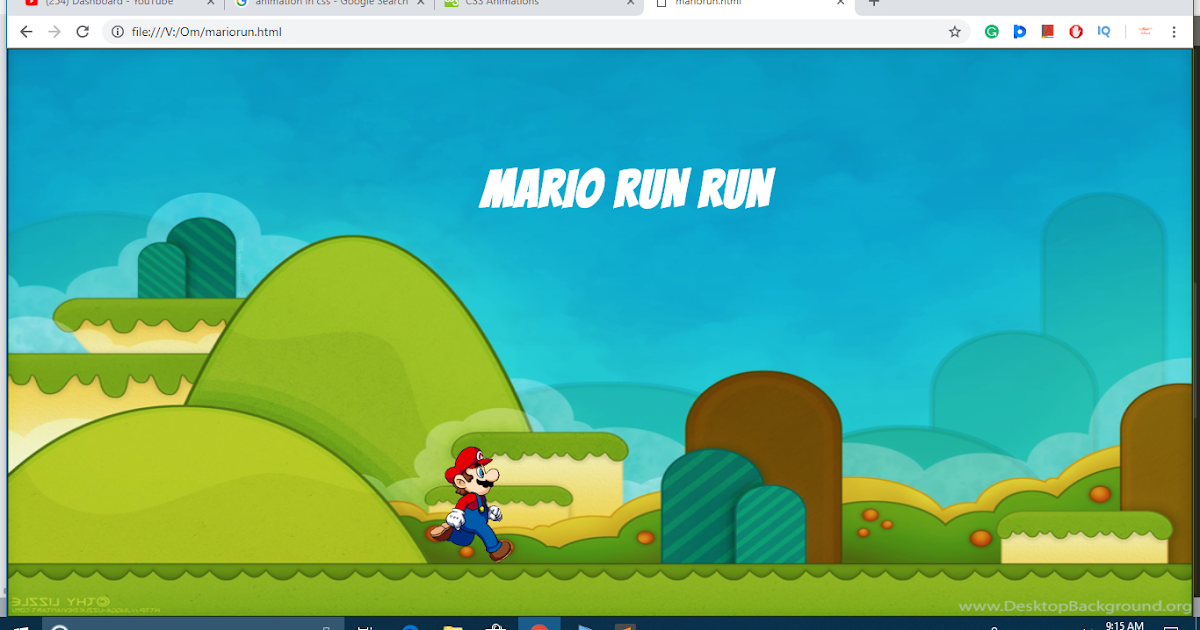Reload the mariorun.html page
This screenshot has height=630, width=1200.
[x=83, y=31]
